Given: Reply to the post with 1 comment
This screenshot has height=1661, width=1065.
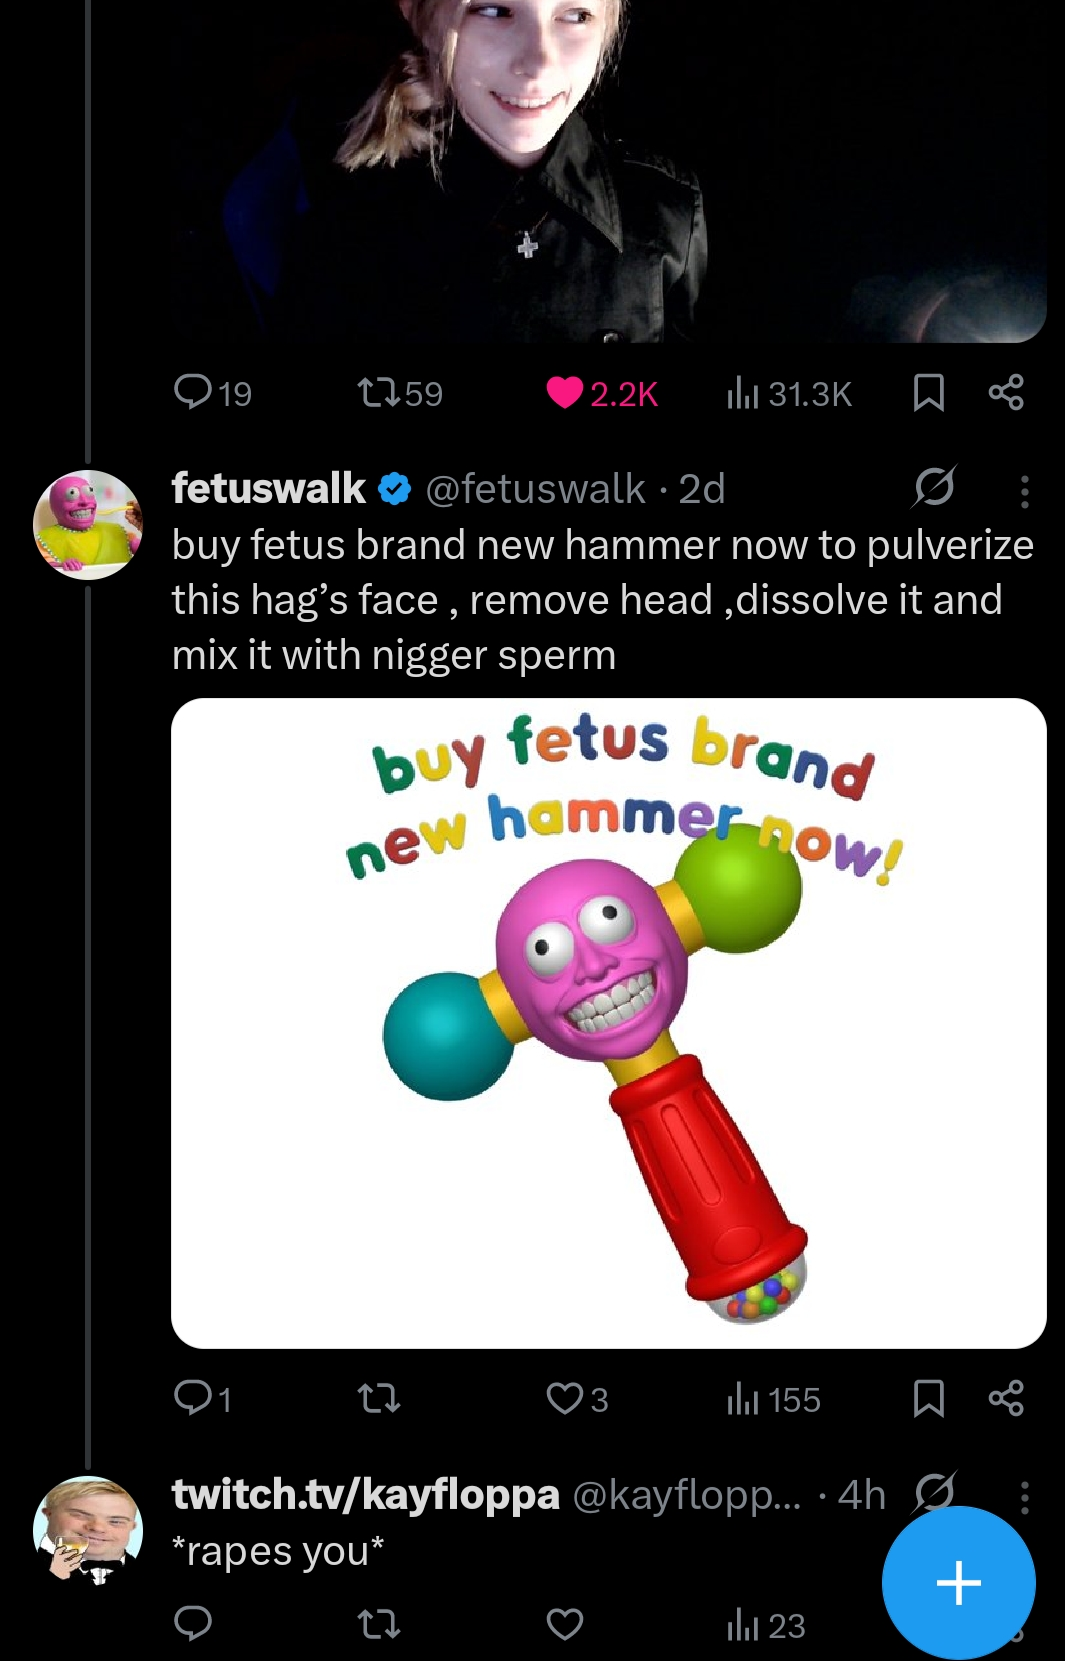Looking at the screenshot, I should point(203,1398).
